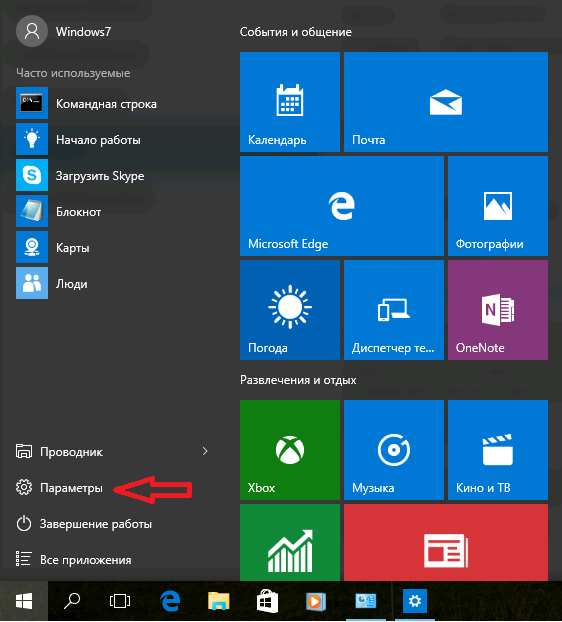Open the Почта tile
Viewport: 562px width, 622px height.
coord(446,102)
